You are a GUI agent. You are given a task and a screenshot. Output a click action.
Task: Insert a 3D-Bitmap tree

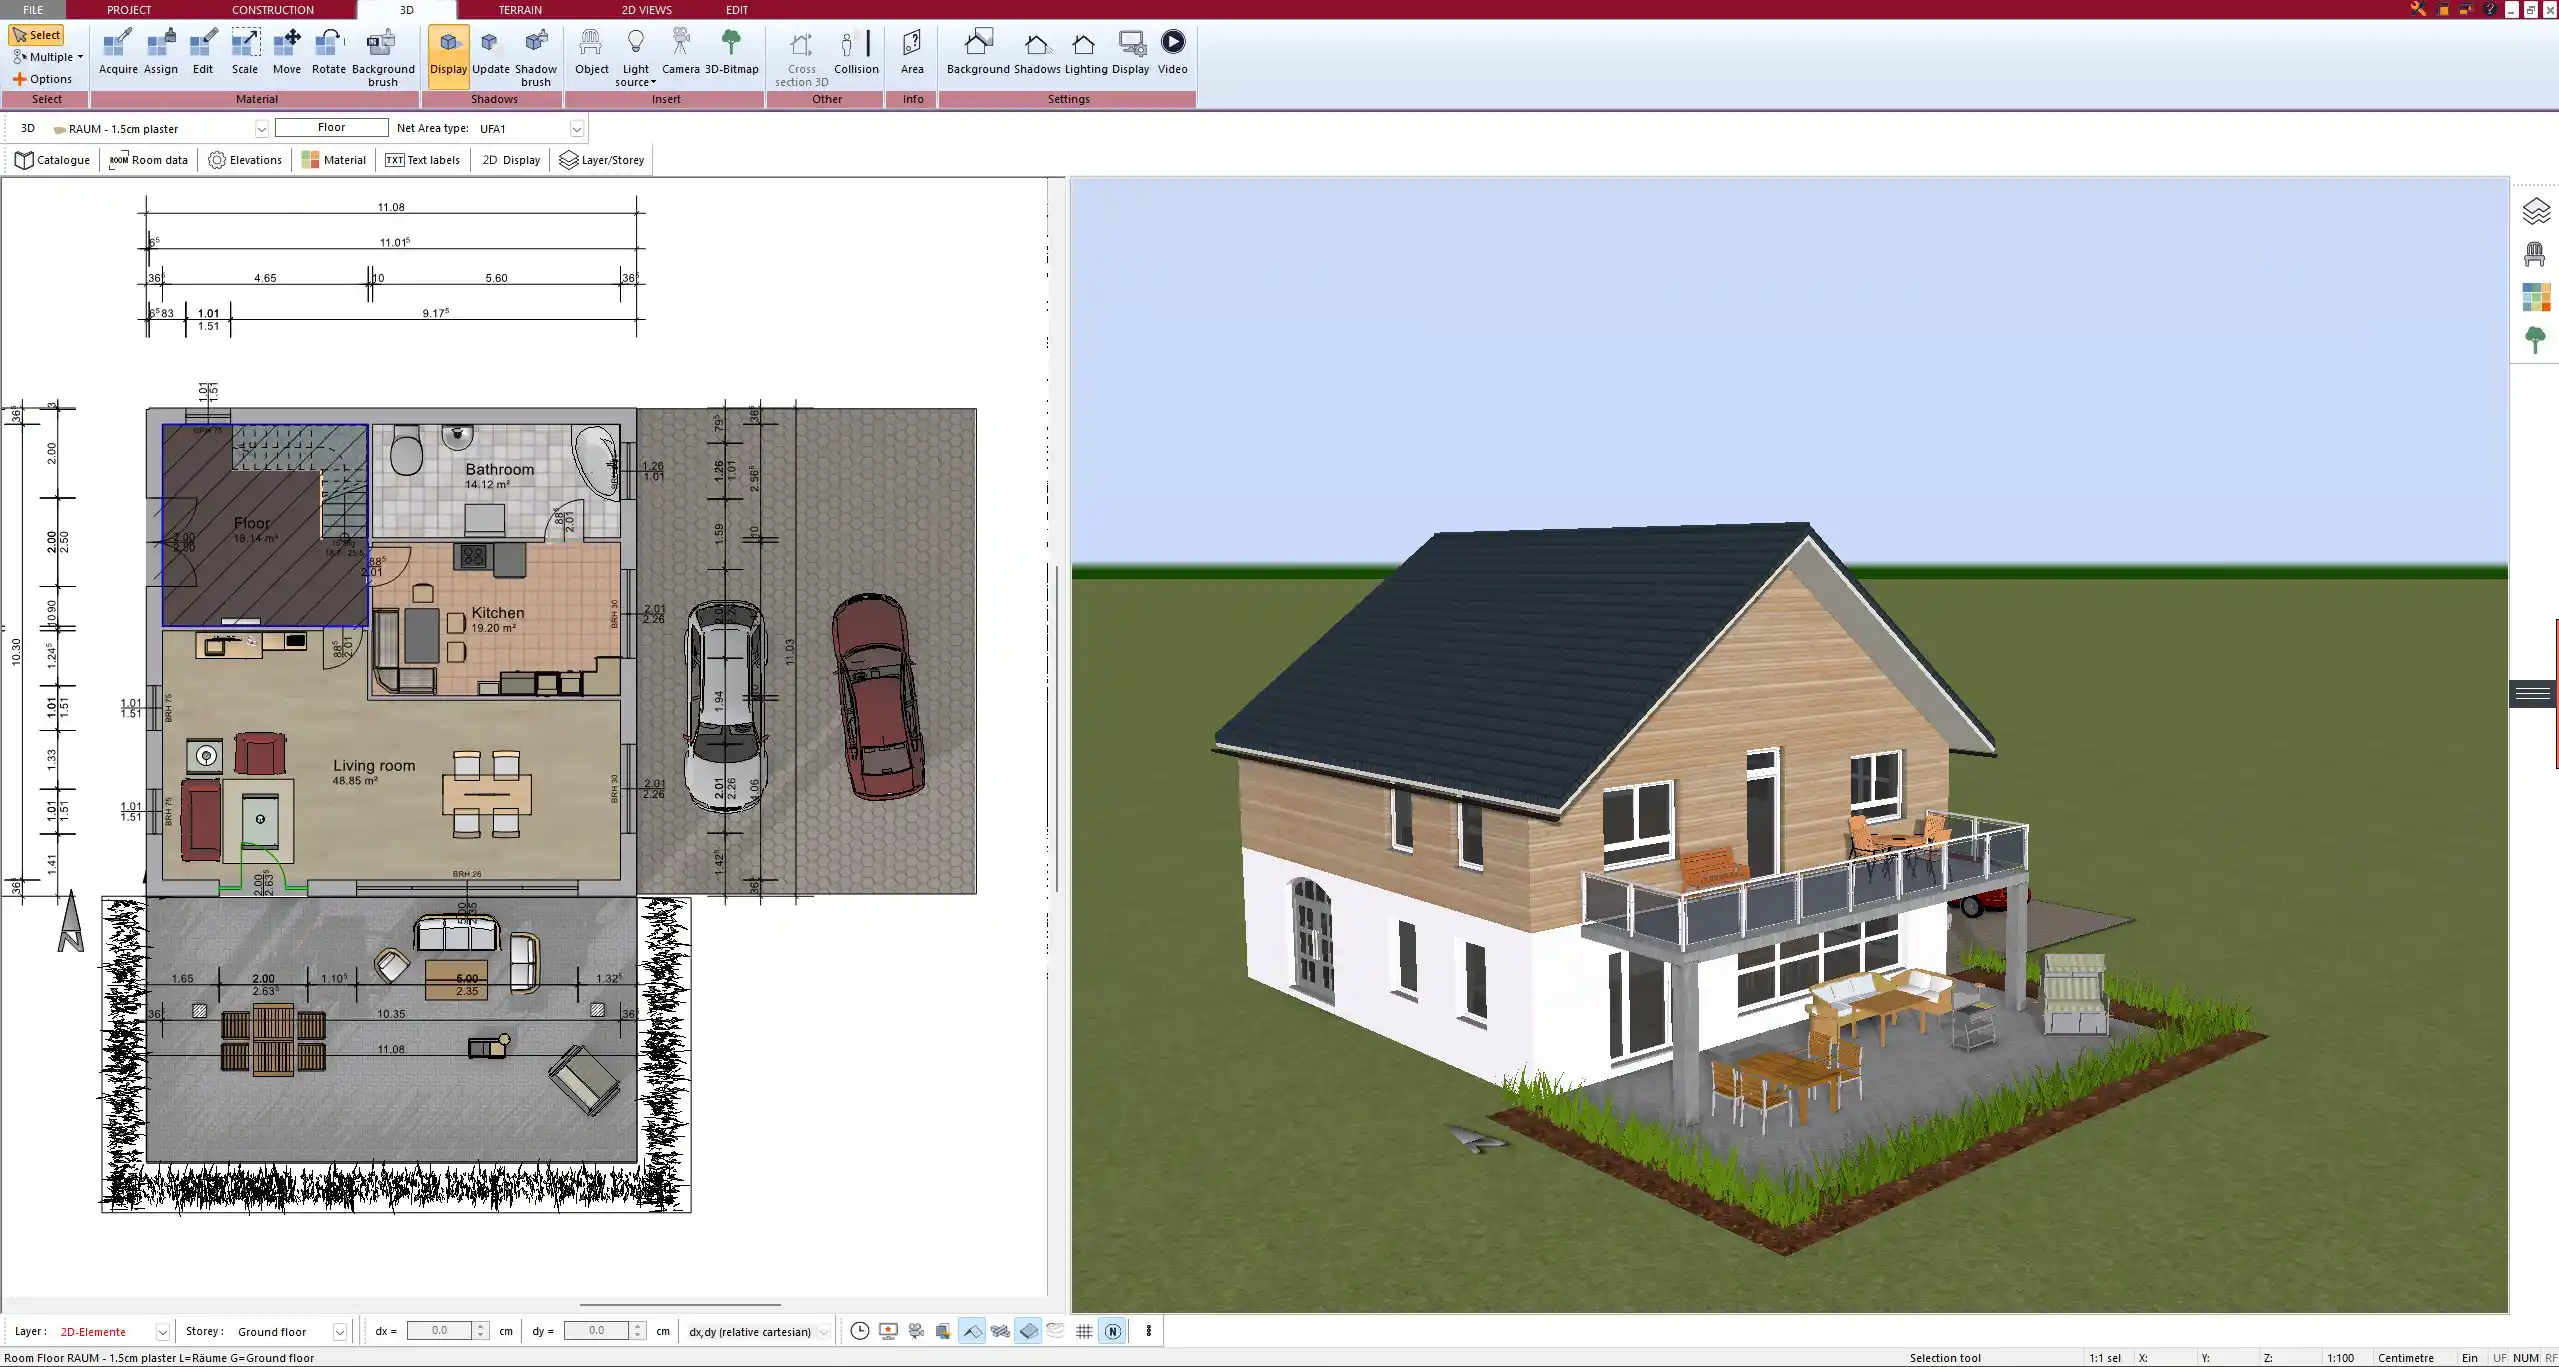coord(731,52)
